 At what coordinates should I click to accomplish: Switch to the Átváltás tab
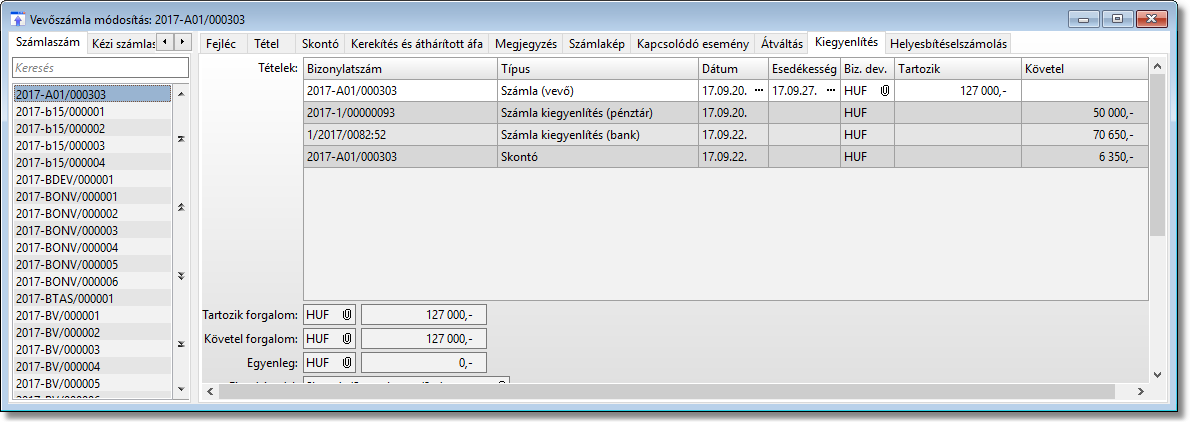(x=782, y=44)
